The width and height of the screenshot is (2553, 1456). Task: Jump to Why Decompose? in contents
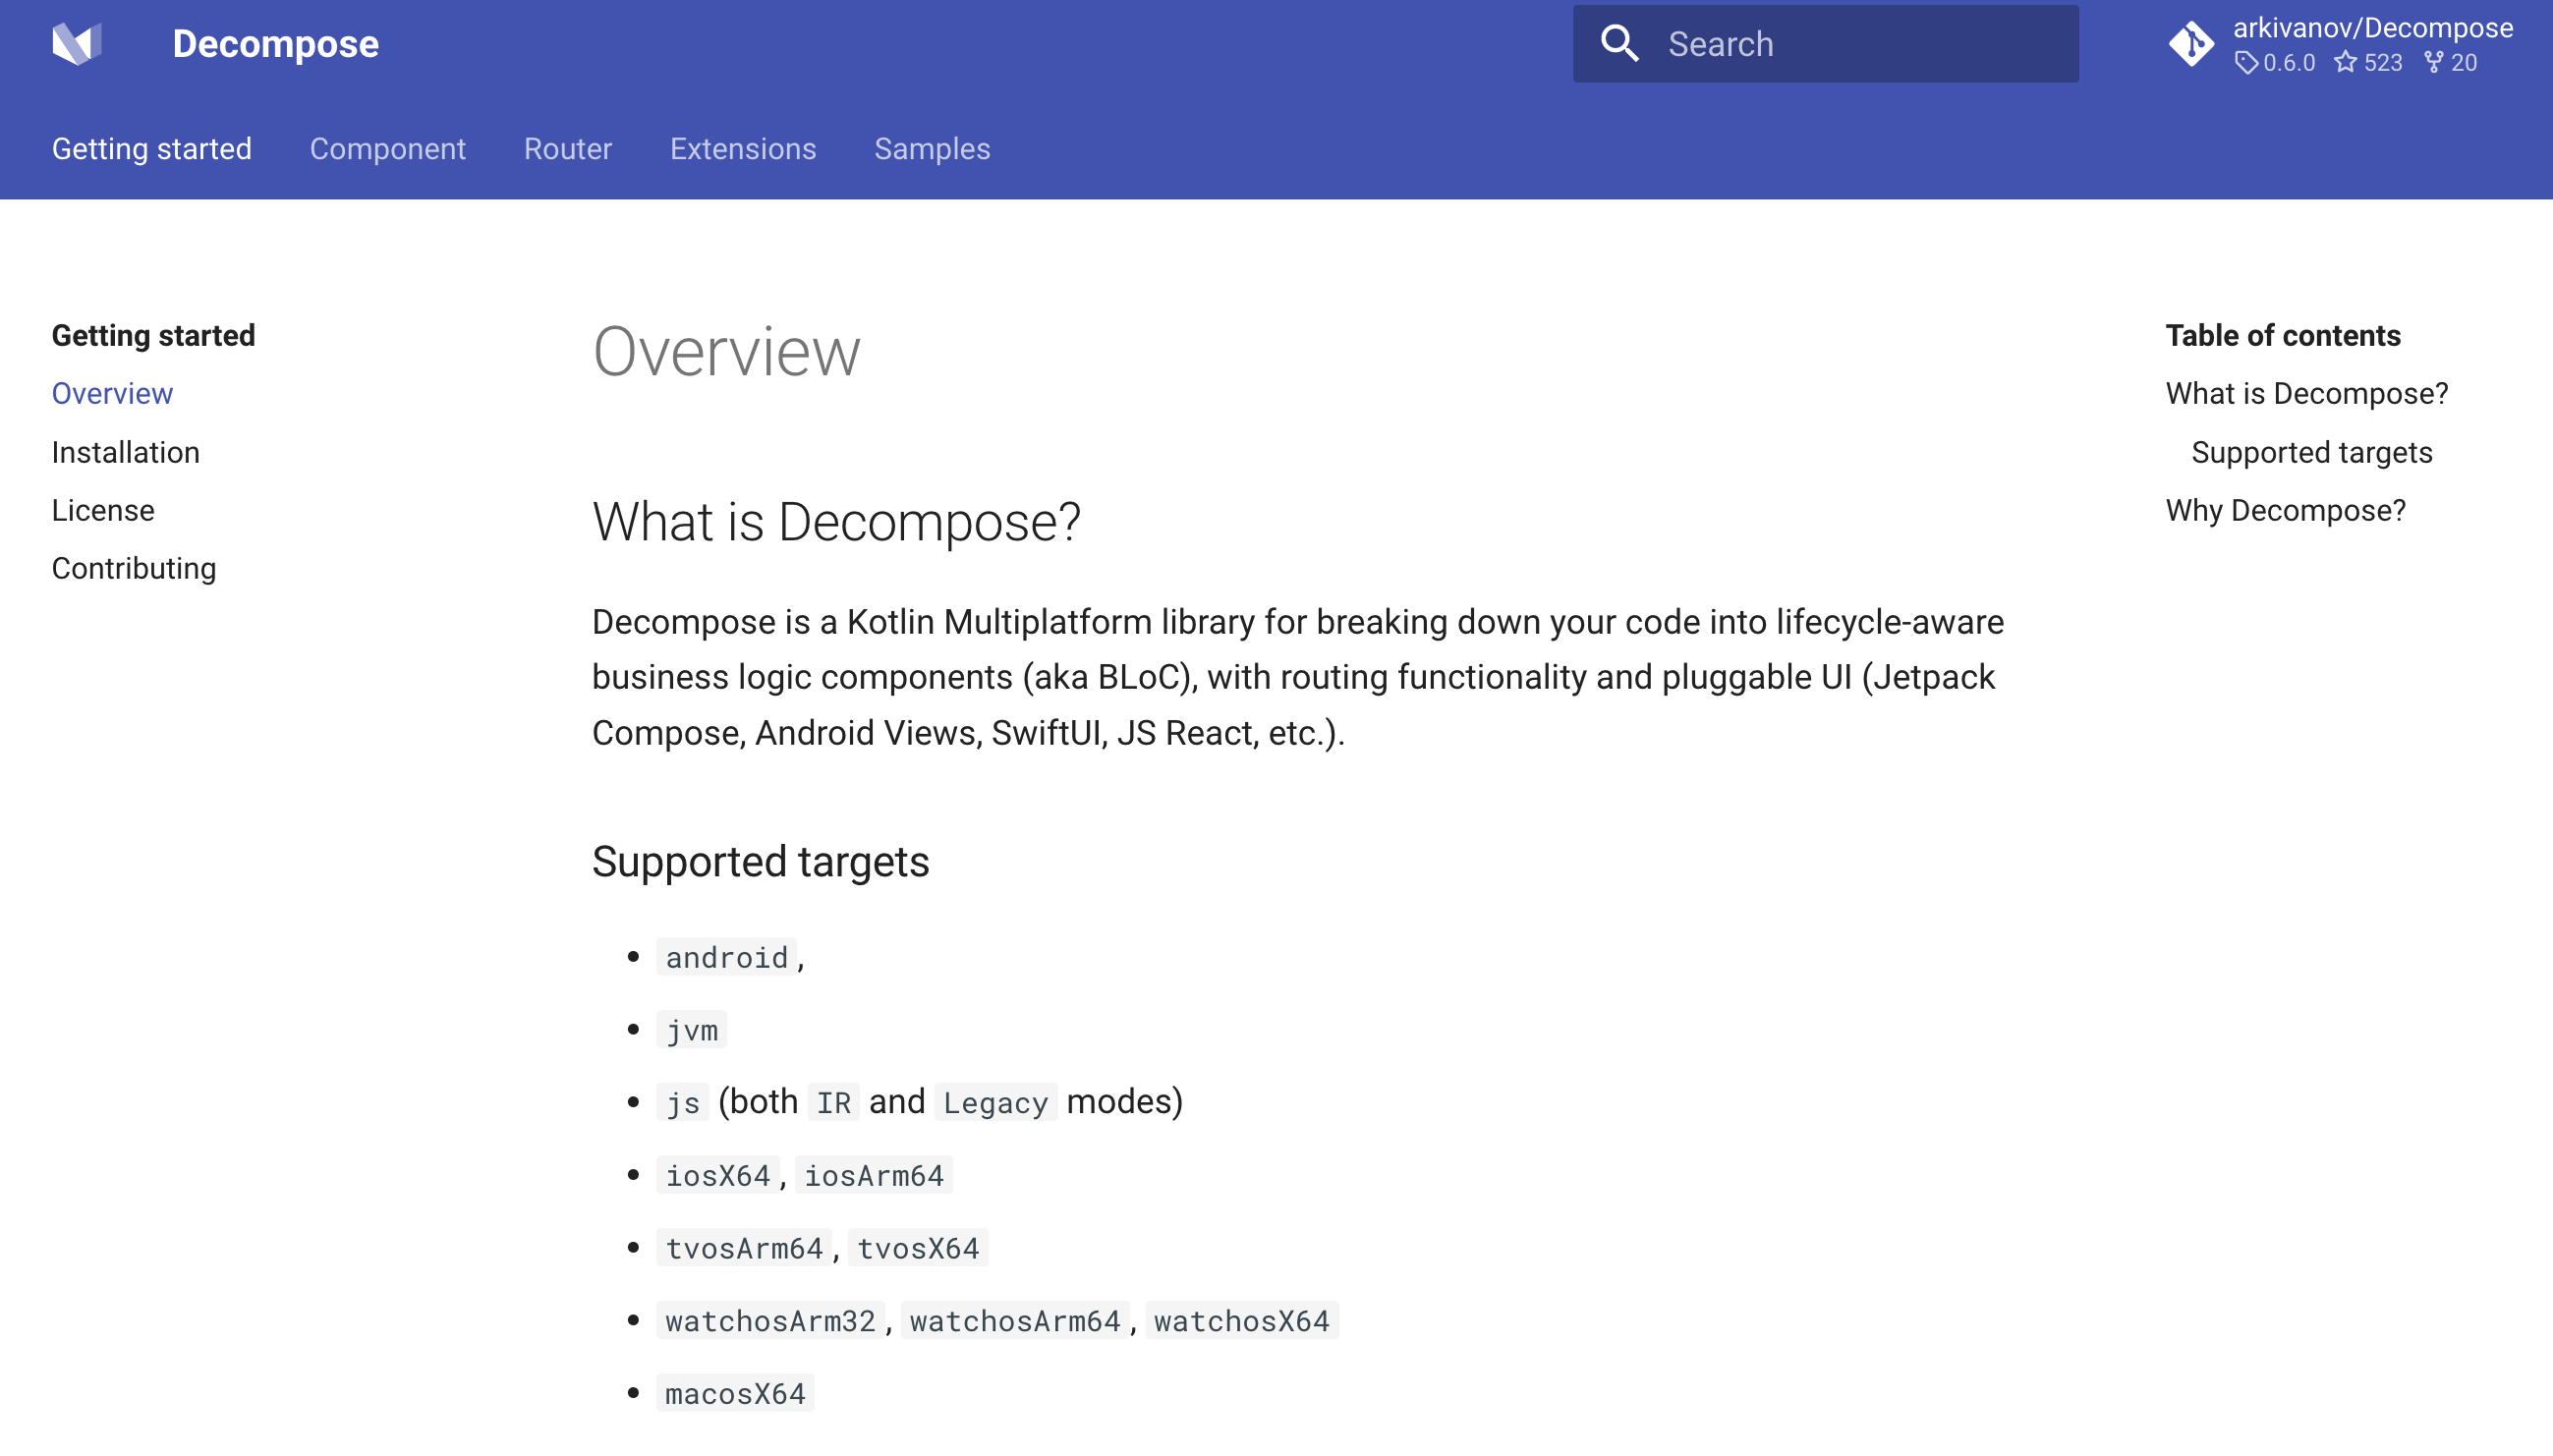point(2286,511)
